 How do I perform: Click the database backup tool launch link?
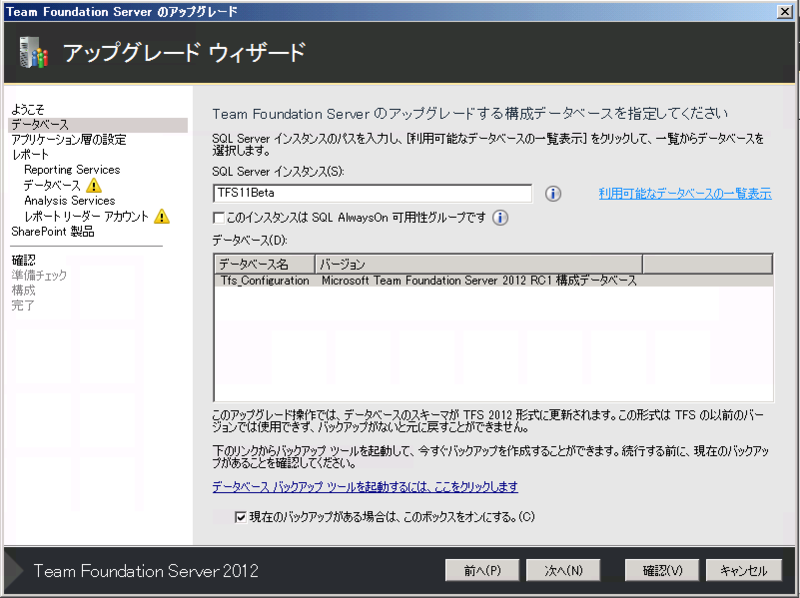pos(365,487)
